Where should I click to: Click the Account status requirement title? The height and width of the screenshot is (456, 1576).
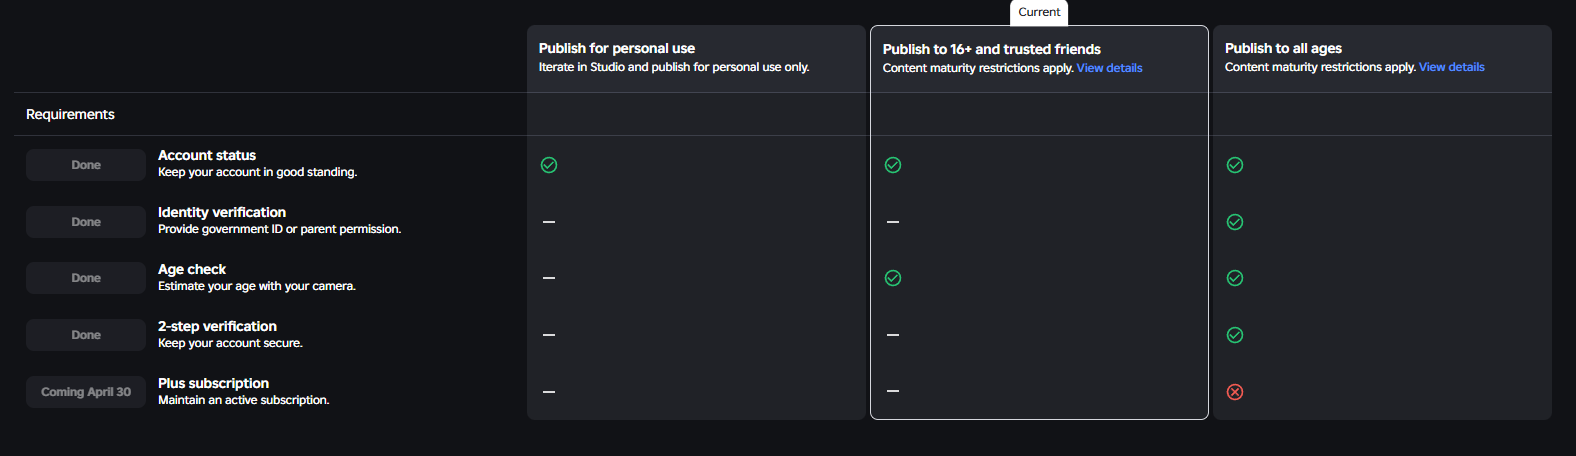coord(207,155)
